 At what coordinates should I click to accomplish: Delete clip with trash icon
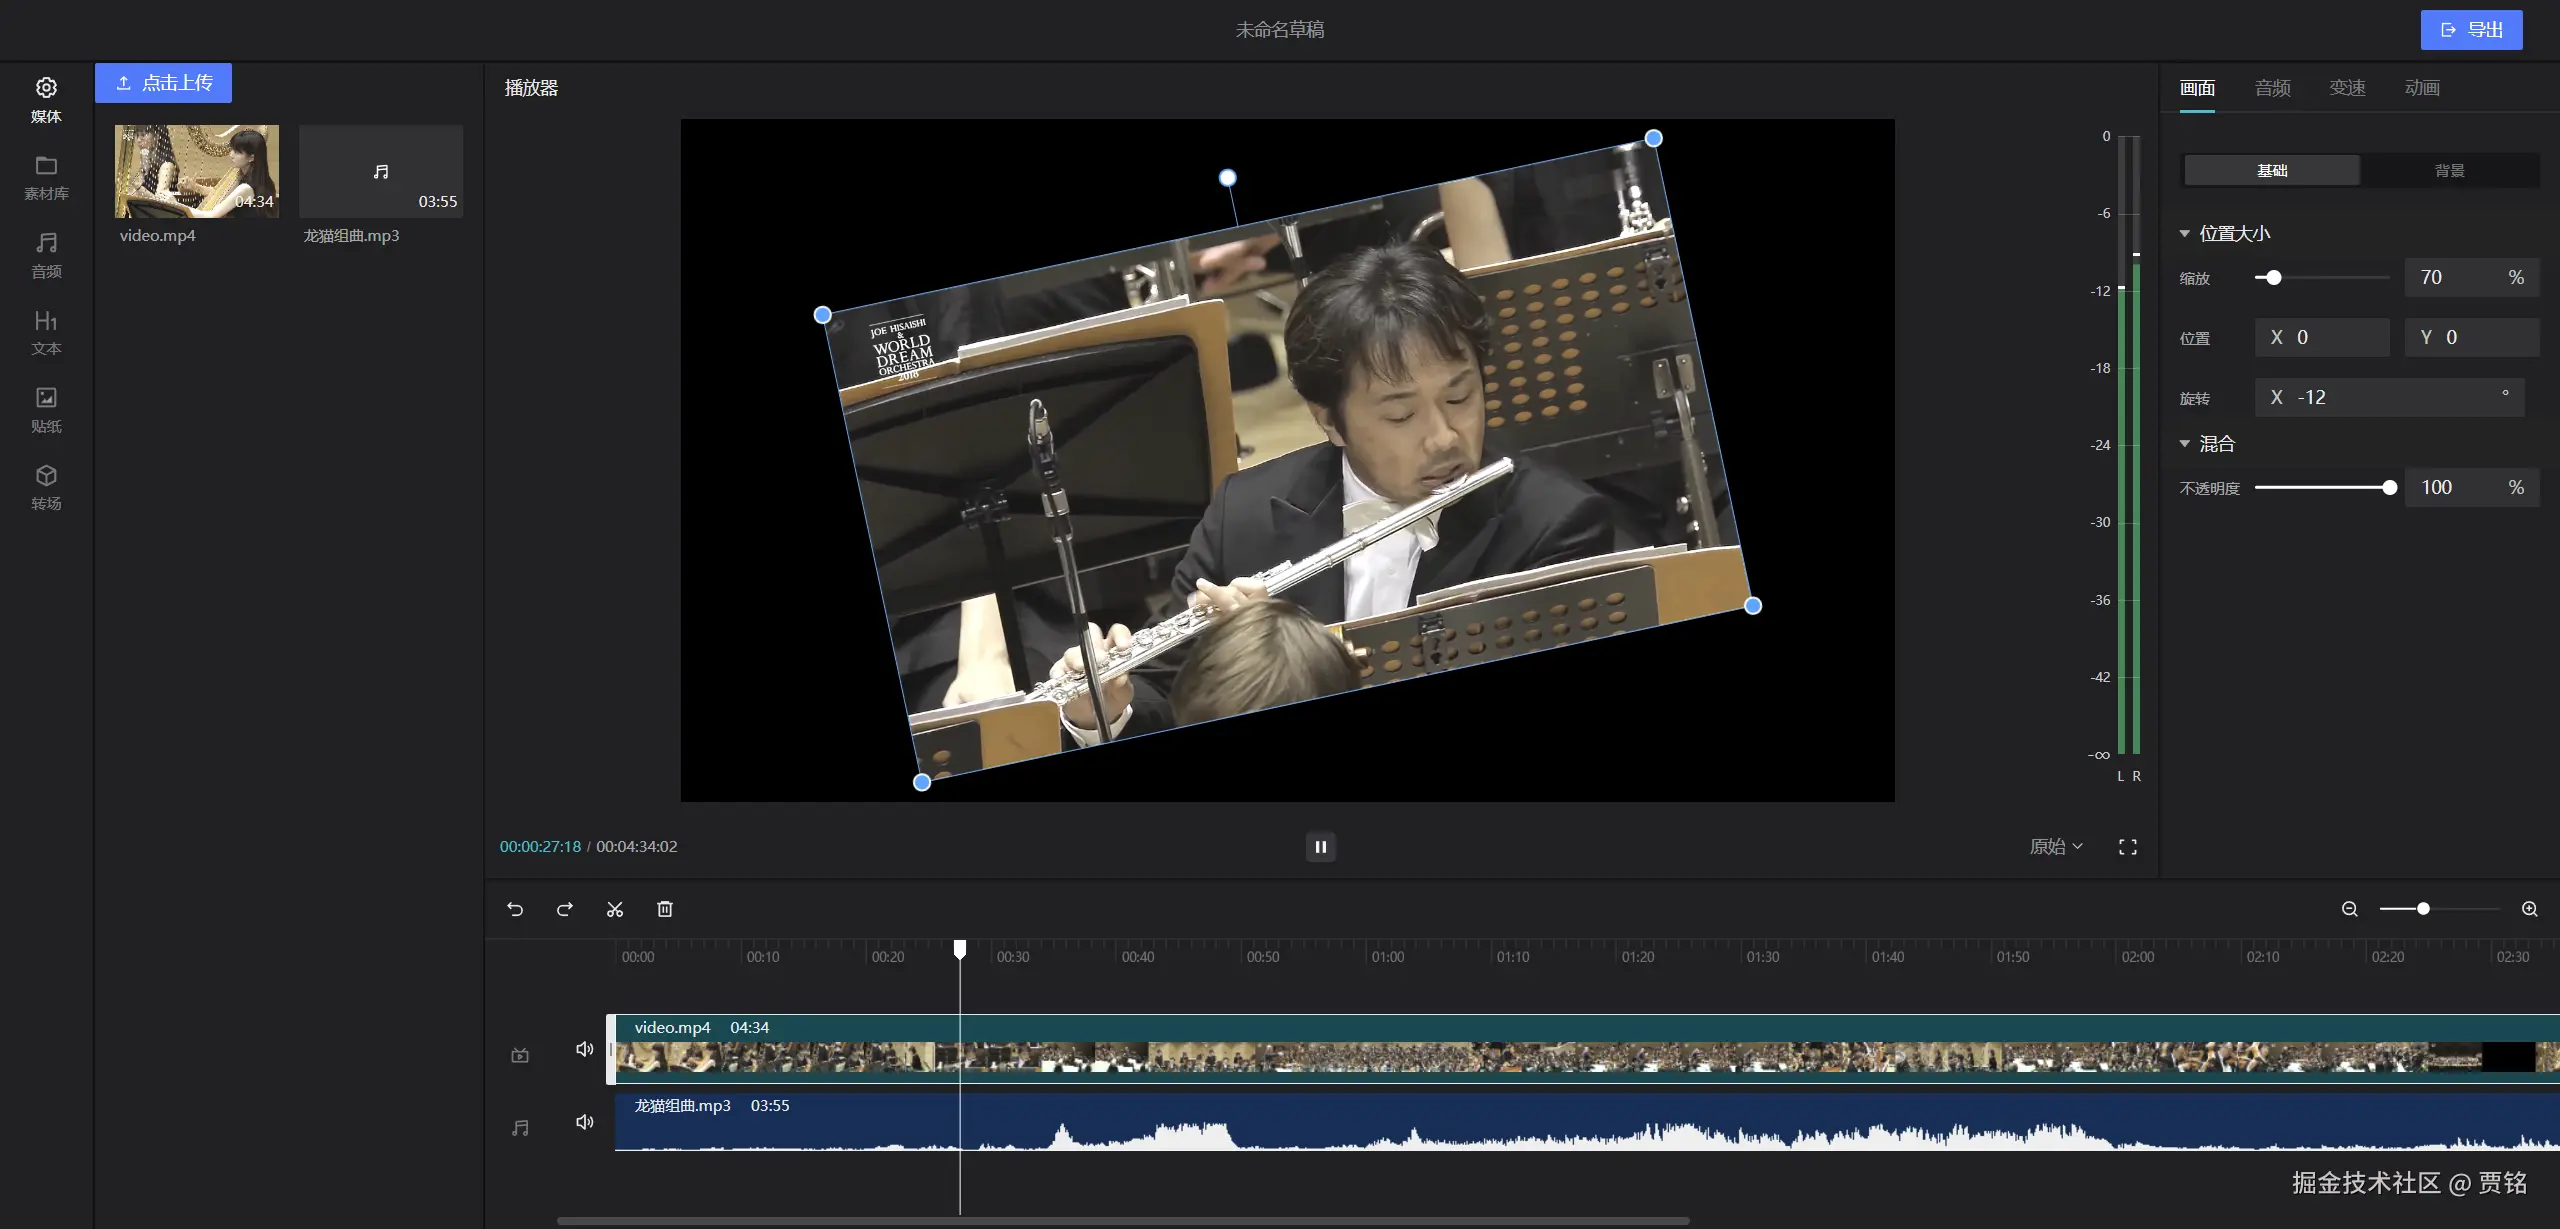[x=665, y=909]
